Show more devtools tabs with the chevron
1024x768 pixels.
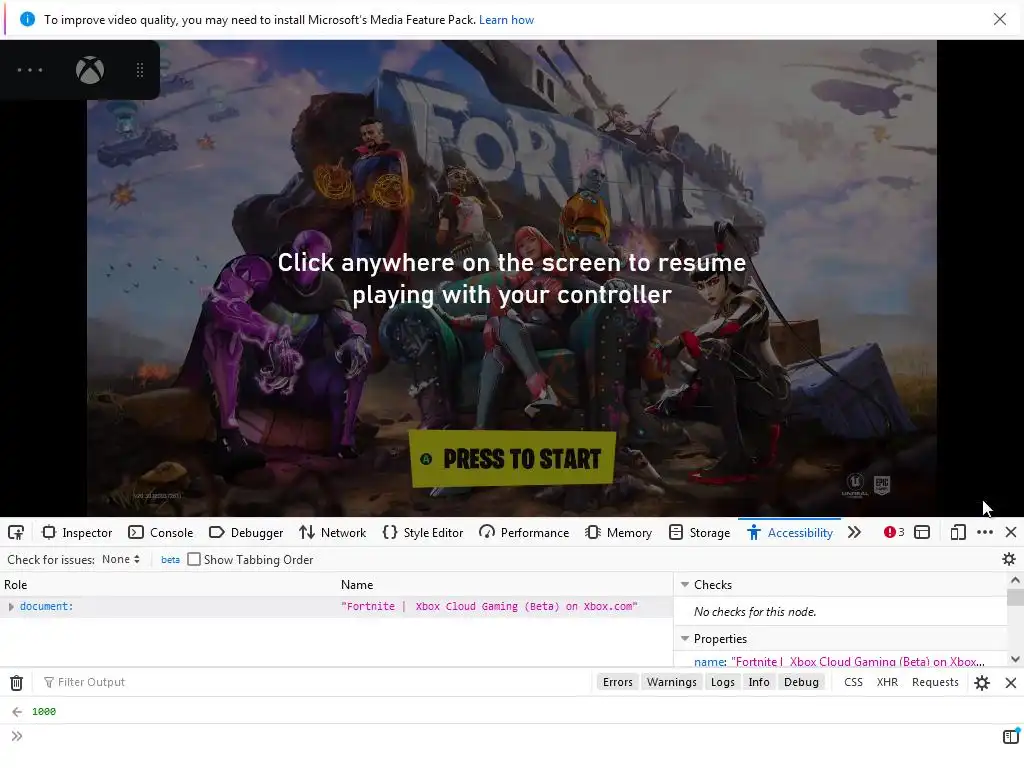(x=854, y=532)
